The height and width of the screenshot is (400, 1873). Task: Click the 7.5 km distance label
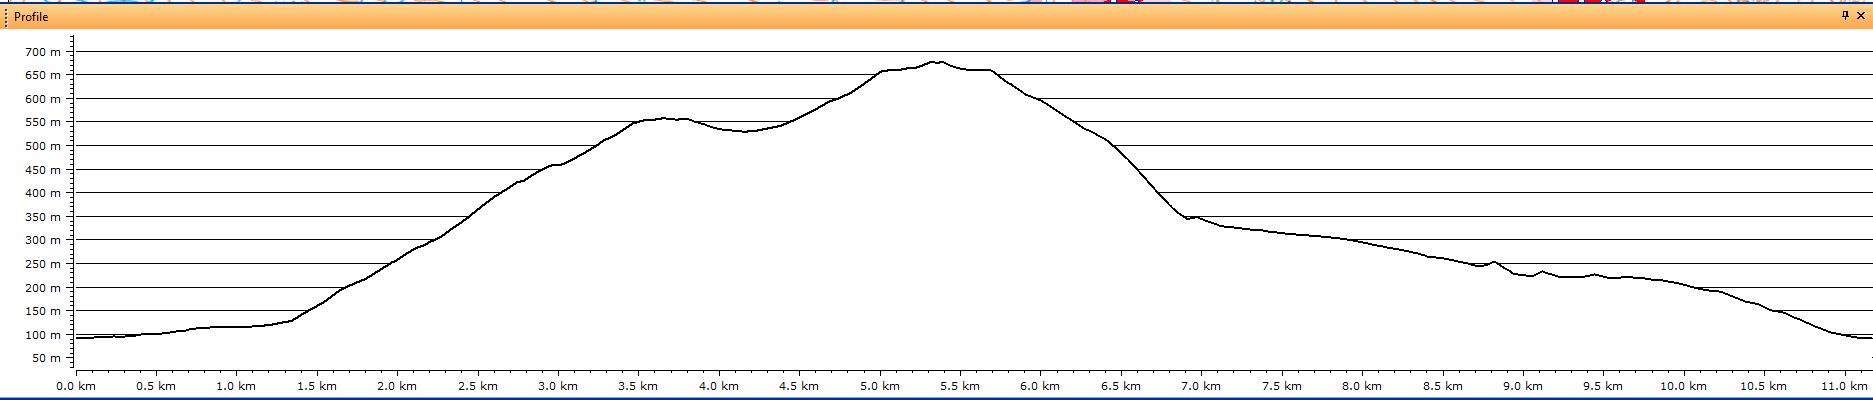pyautogui.click(x=1281, y=386)
